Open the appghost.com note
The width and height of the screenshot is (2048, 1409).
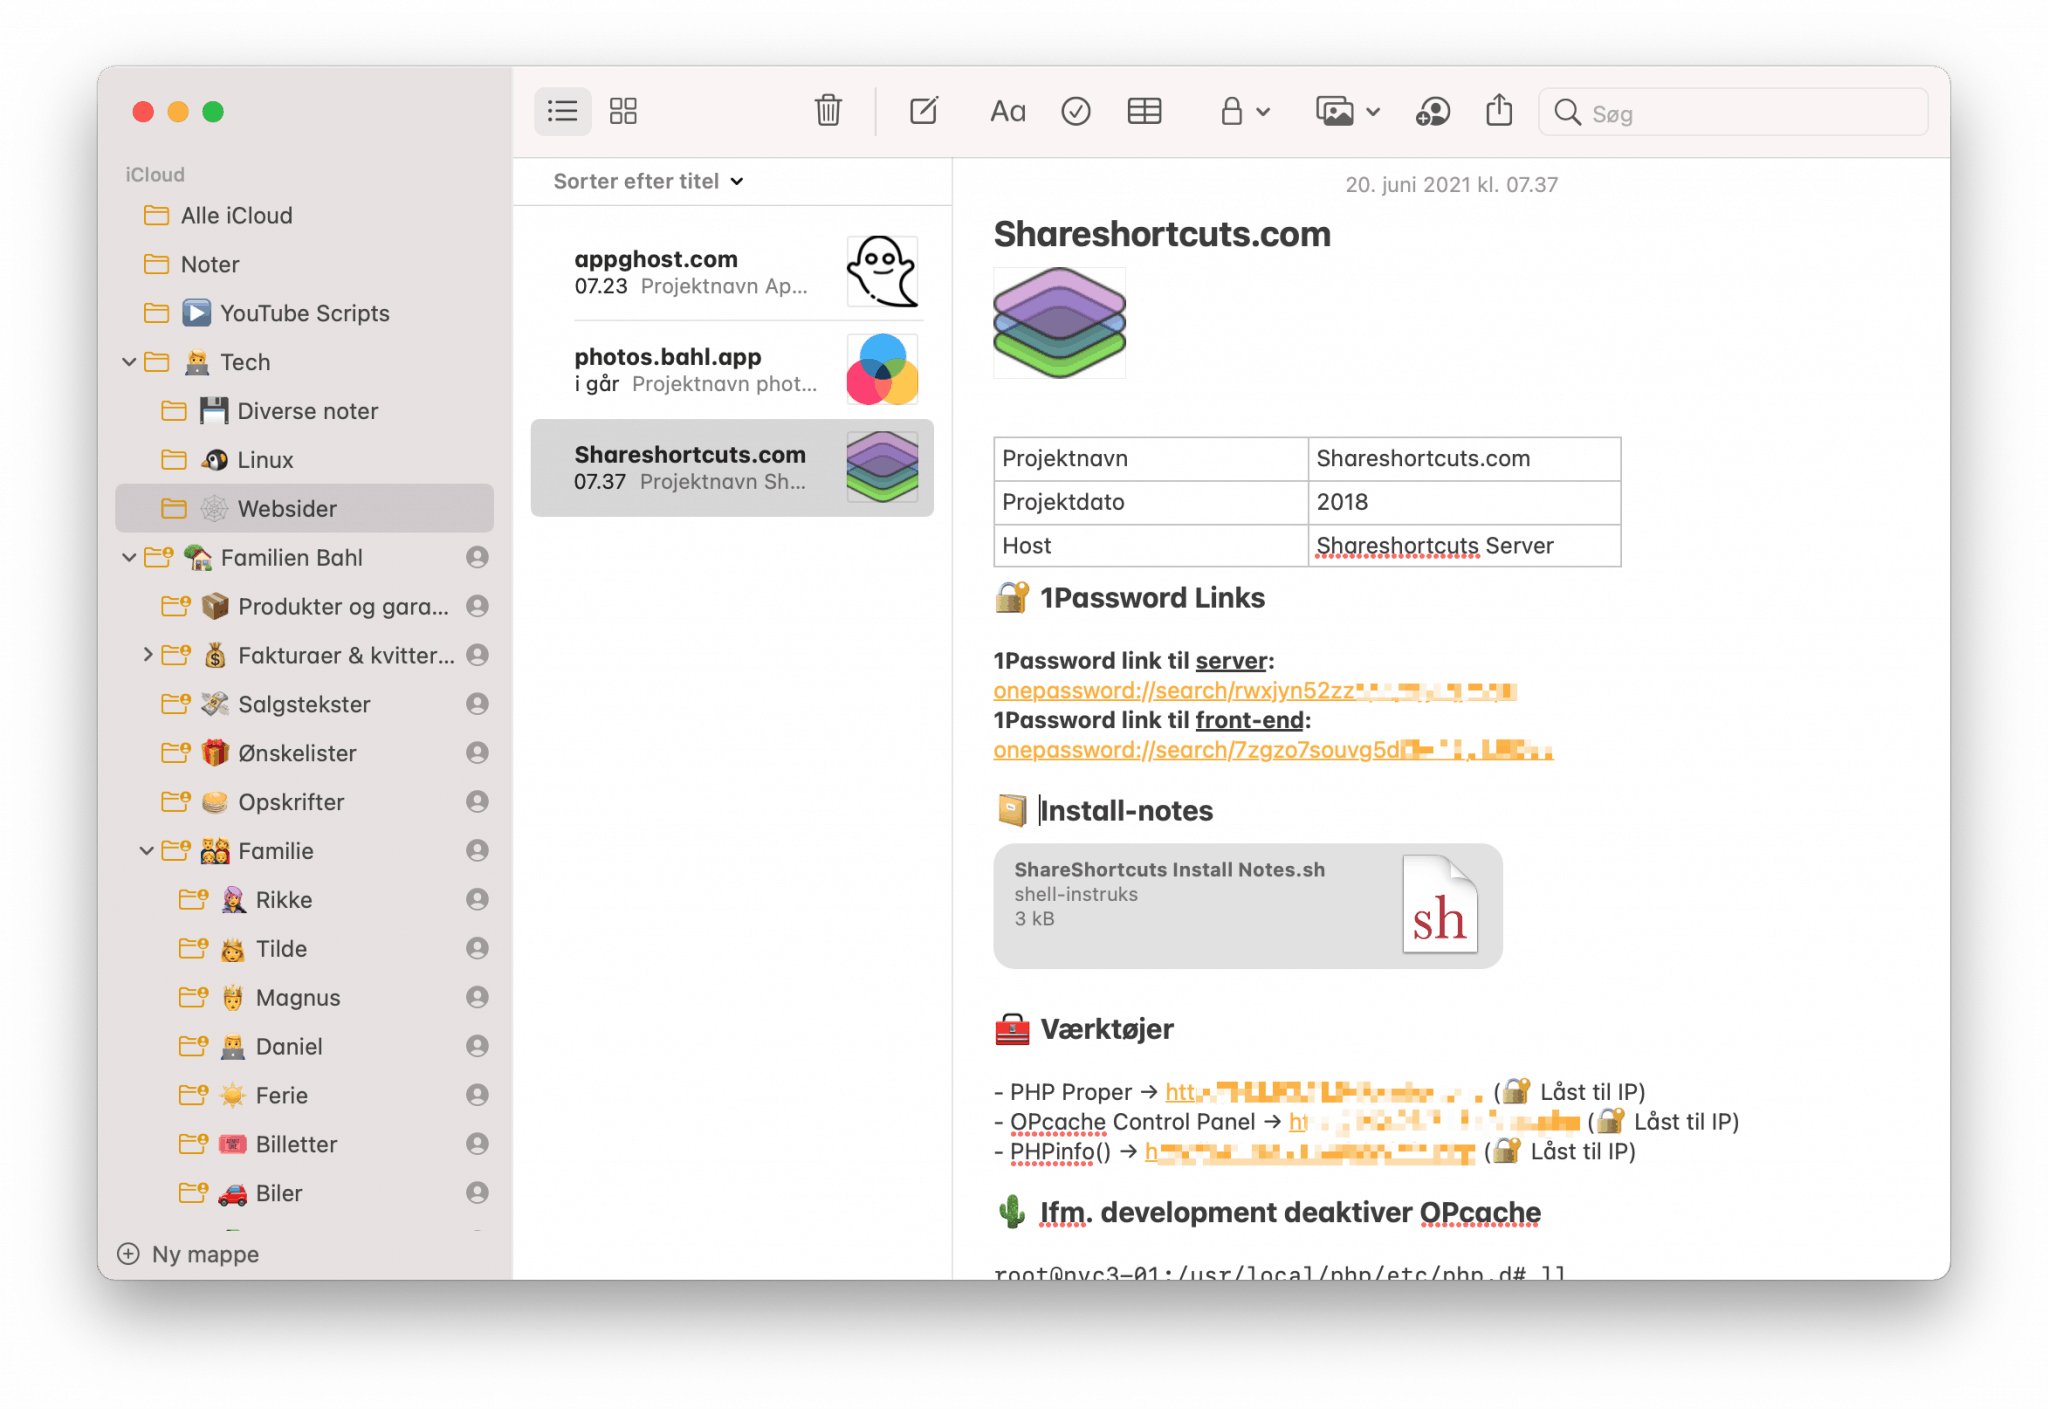pos(732,272)
